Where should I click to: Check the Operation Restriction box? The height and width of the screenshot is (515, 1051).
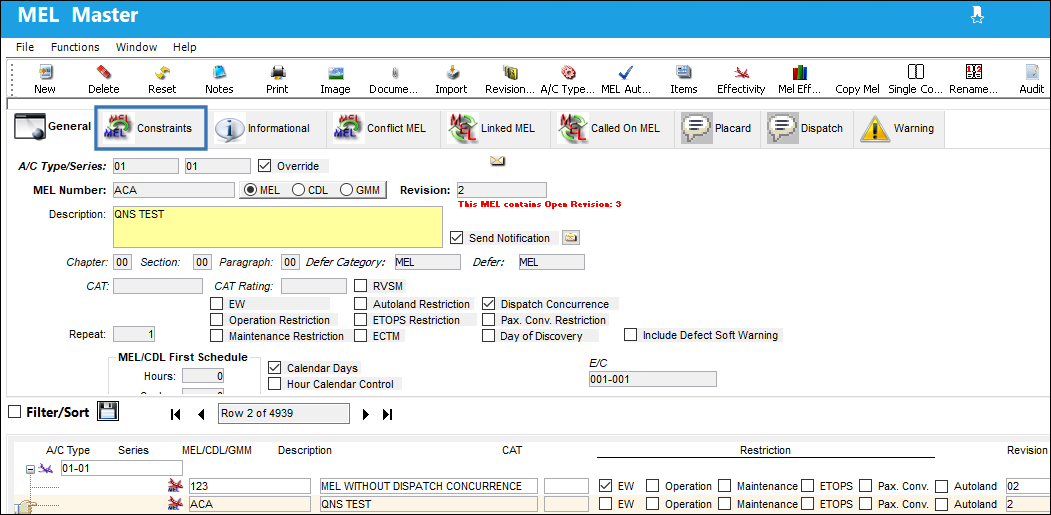point(217,320)
